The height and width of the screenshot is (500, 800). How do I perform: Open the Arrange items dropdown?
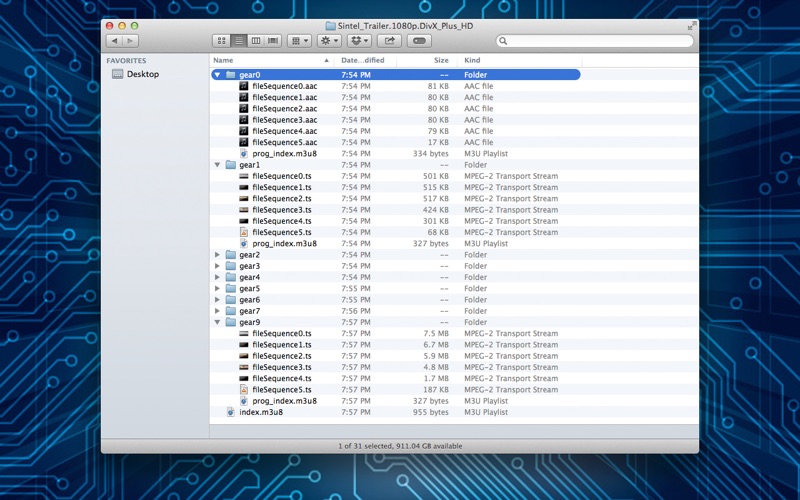pos(299,41)
